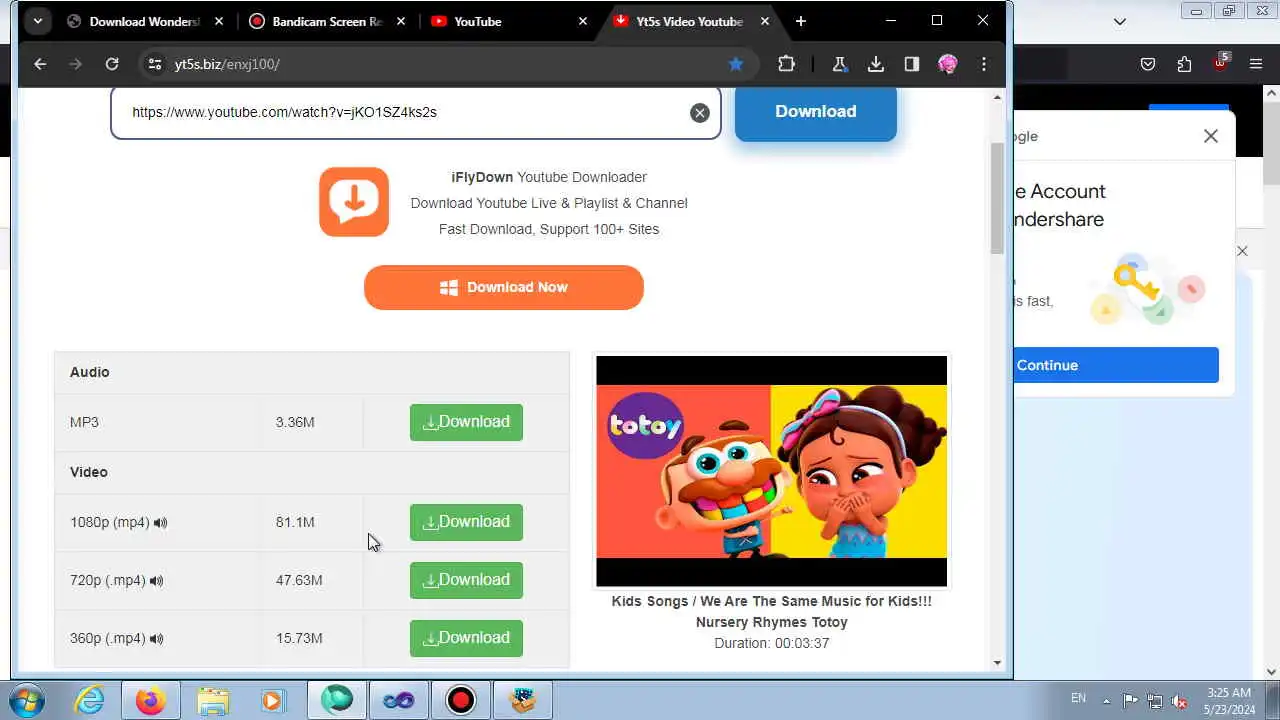Download the 360p mp4 video

tap(466, 638)
